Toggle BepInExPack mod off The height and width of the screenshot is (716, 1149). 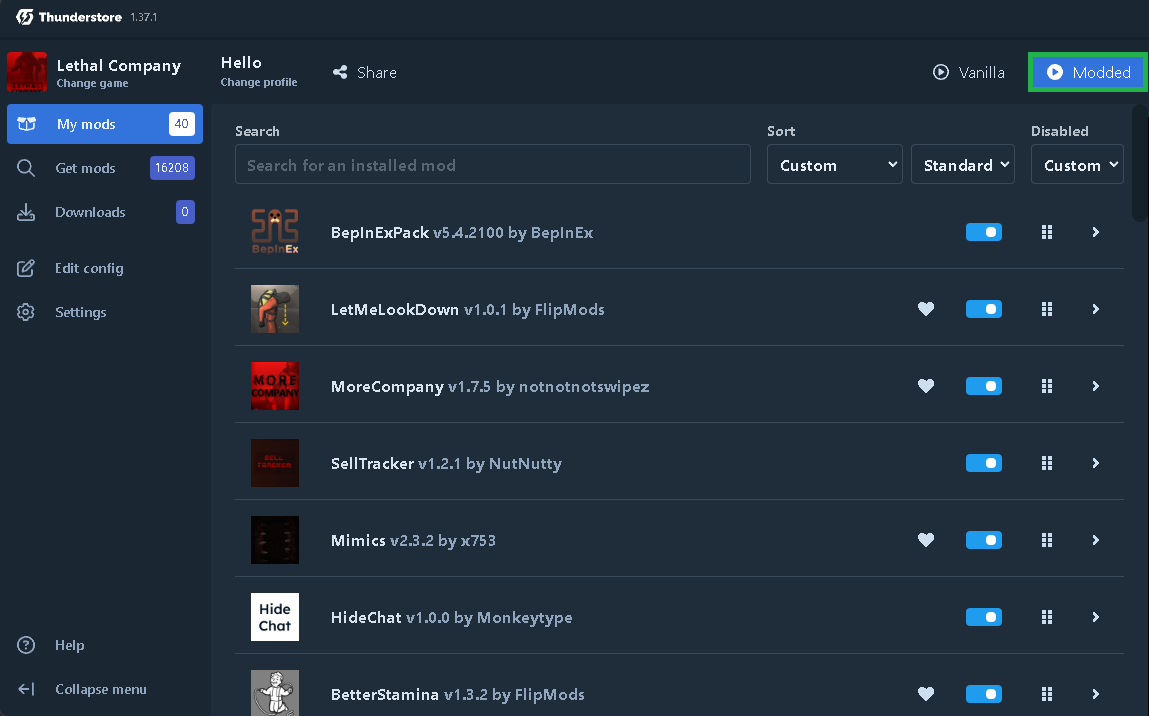[x=983, y=232]
